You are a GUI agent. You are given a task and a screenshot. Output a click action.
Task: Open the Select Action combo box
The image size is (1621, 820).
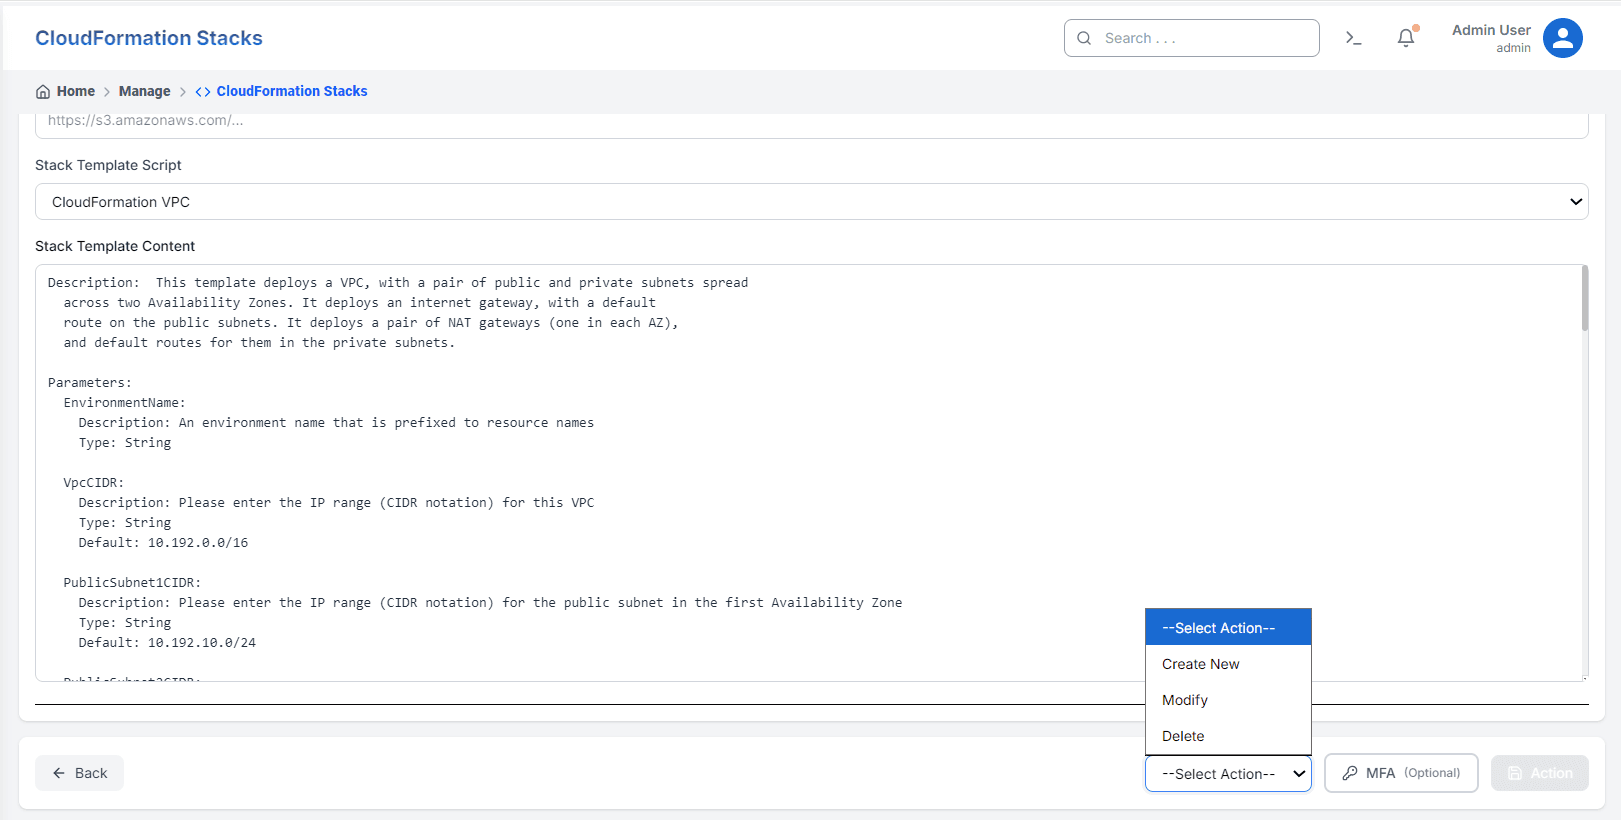[1228, 774]
